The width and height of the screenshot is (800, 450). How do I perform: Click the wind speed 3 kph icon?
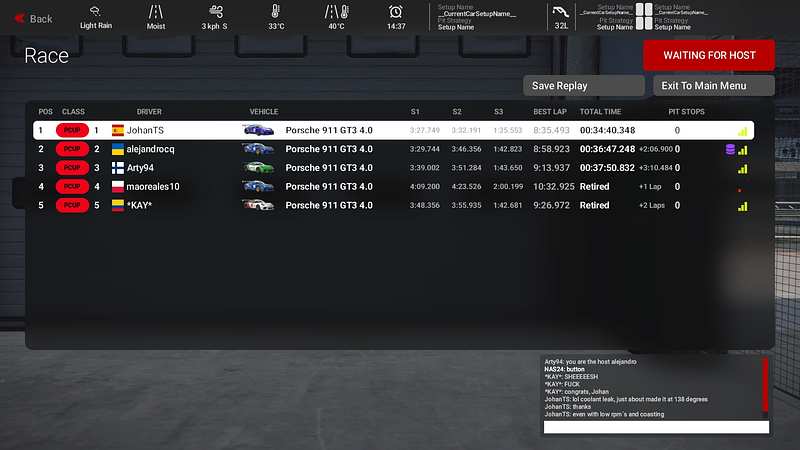(216, 11)
